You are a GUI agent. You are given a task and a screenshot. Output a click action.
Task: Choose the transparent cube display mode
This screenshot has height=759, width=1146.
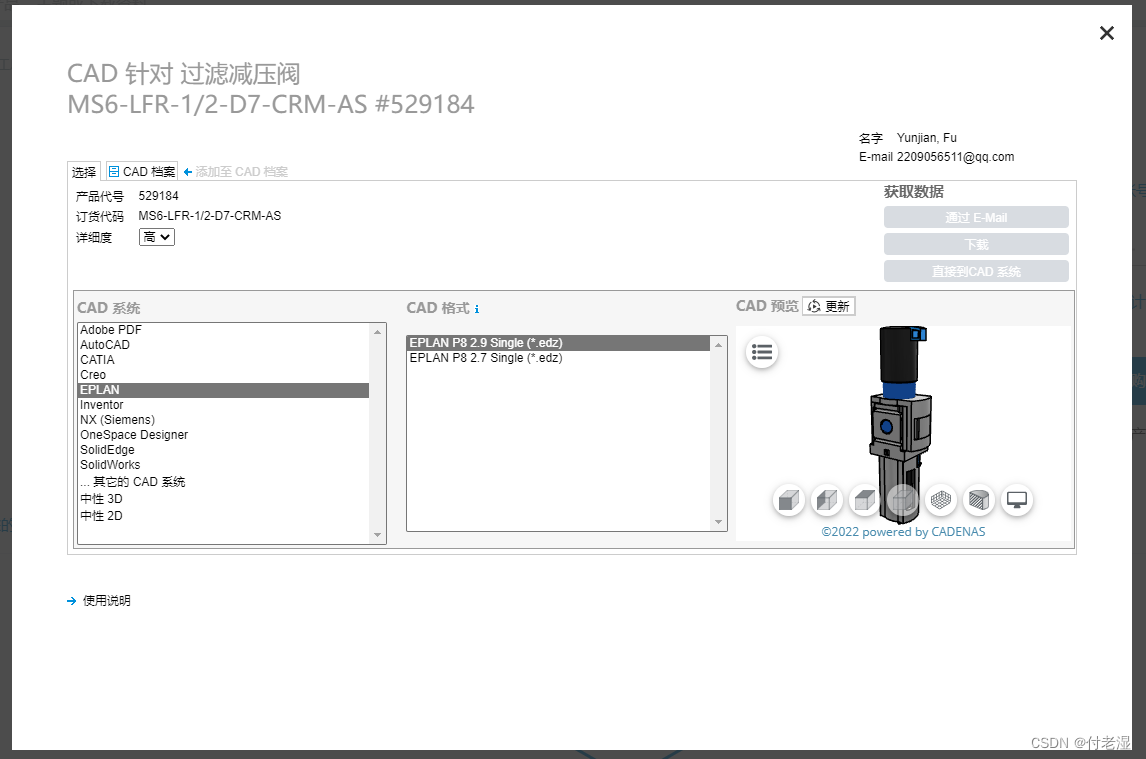[902, 500]
